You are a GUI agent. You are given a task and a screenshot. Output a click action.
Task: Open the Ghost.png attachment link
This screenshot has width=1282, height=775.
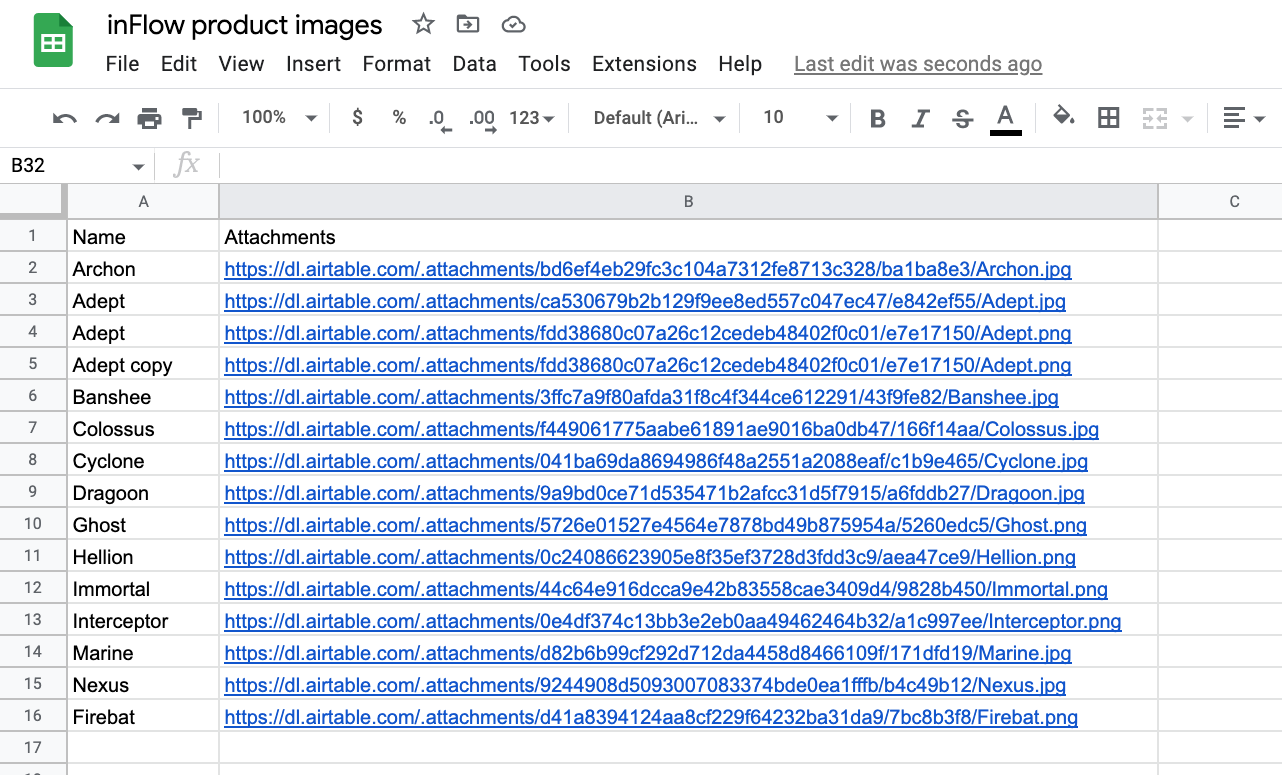[655, 525]
